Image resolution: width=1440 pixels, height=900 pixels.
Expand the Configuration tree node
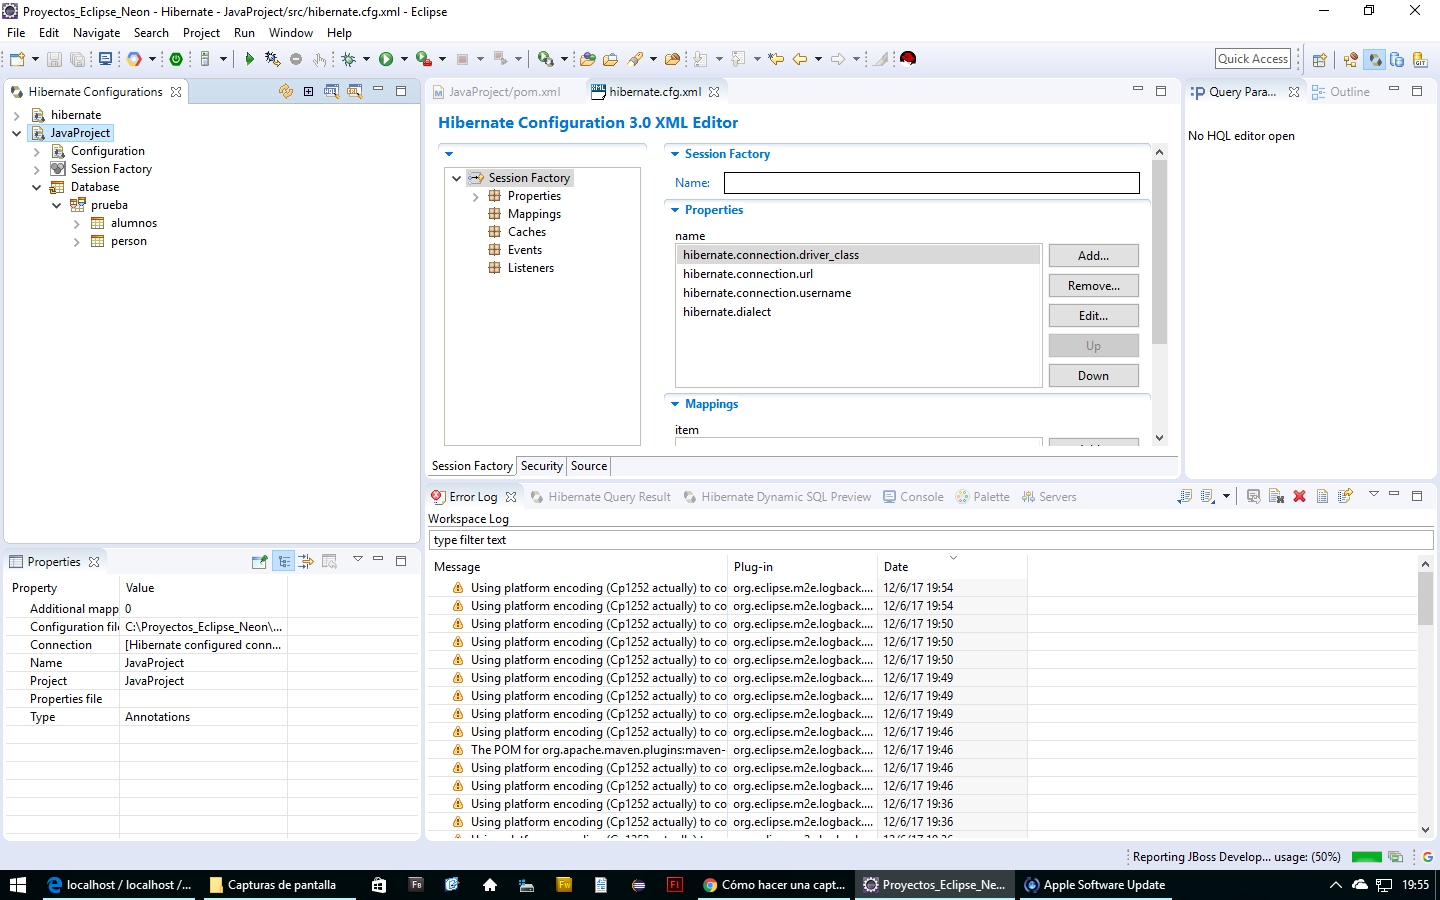click(x=37, y=151)
